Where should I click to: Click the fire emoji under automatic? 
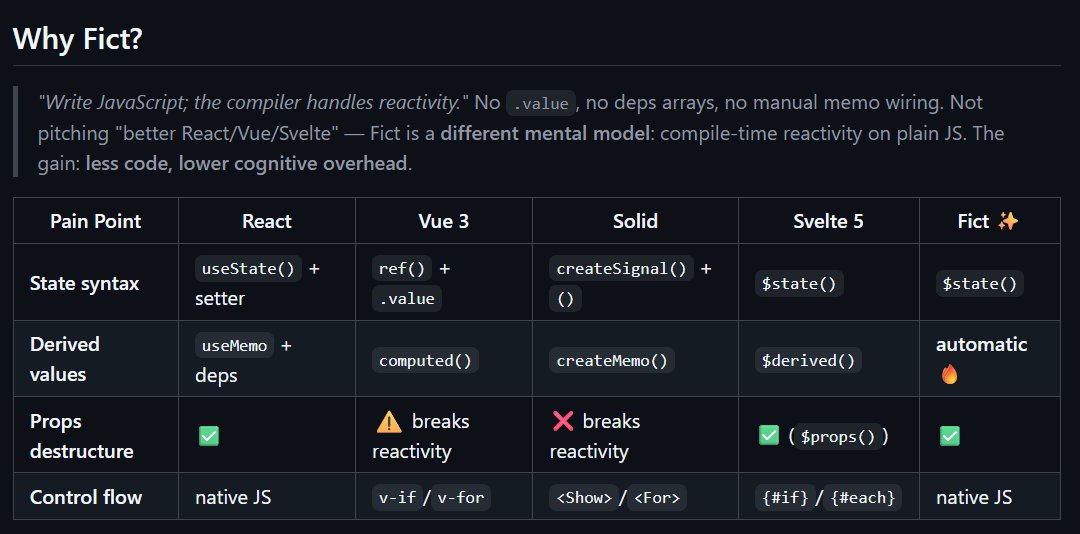pos(949,374)
